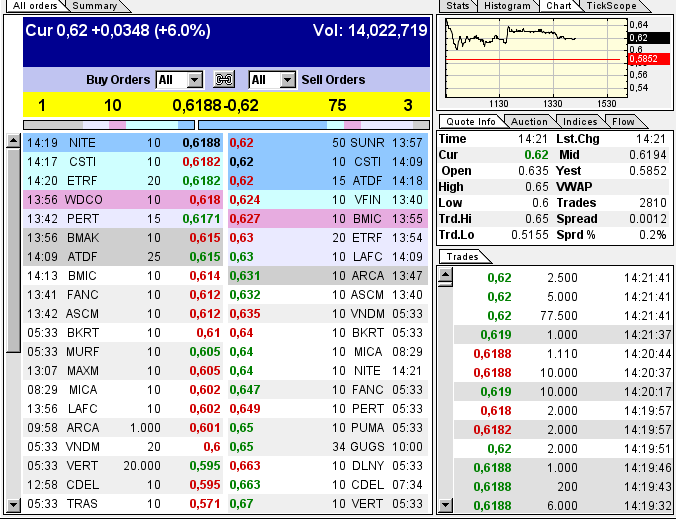696x519 pixels.
Task: Open the Chart tab
Action: point(558,6)
